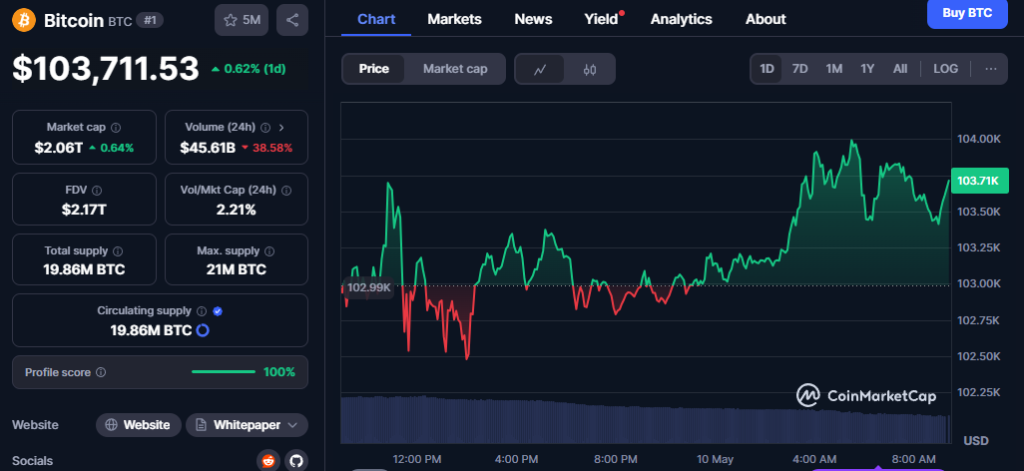
Task: Open the info icon beside Market cap
Action: tap(116, 127)
